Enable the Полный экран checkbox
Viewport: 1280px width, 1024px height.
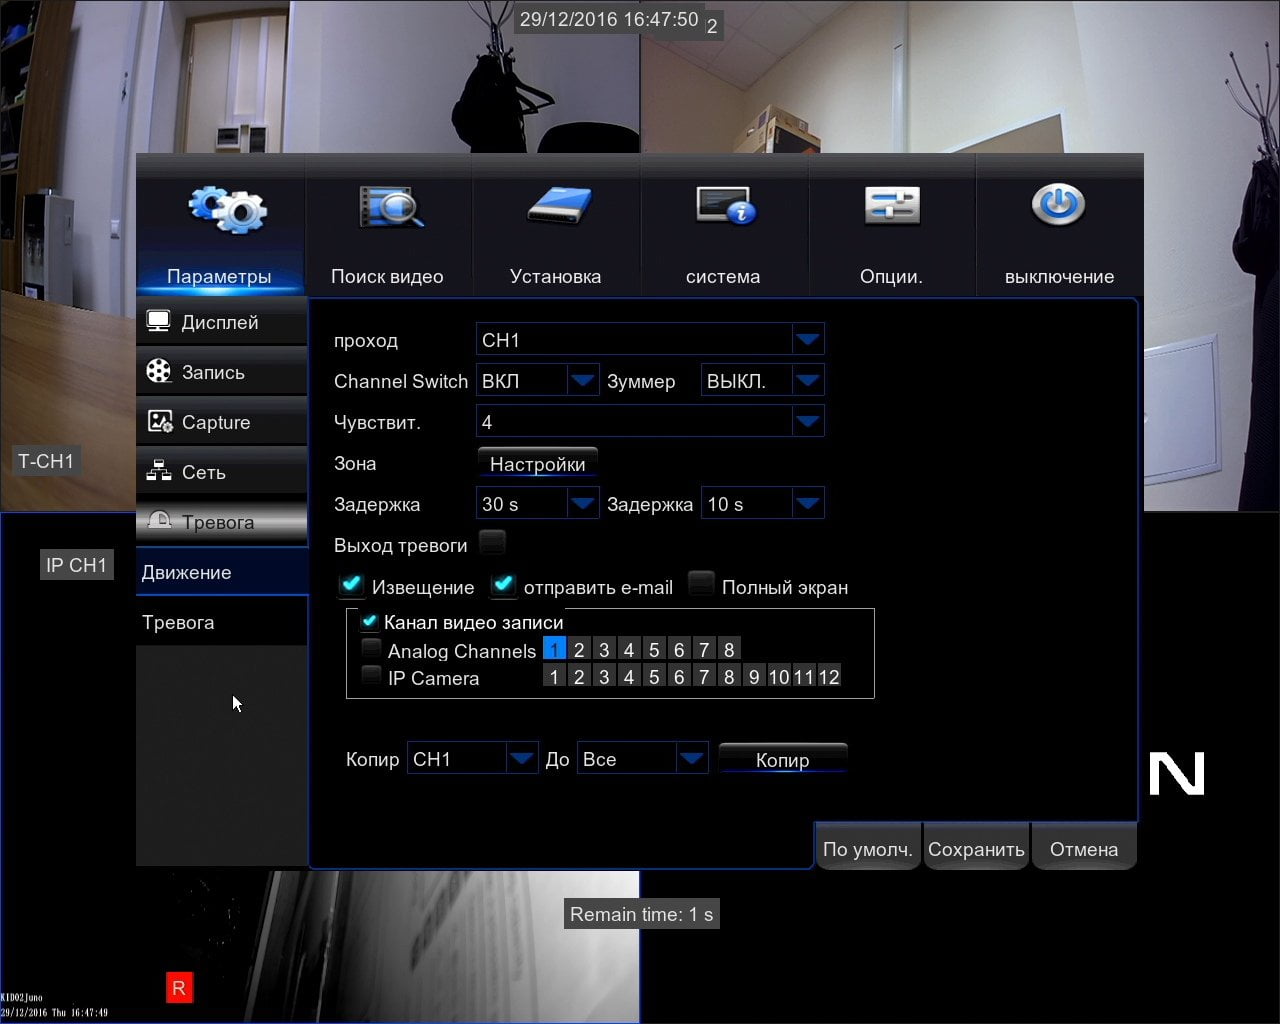click(701, 585)
